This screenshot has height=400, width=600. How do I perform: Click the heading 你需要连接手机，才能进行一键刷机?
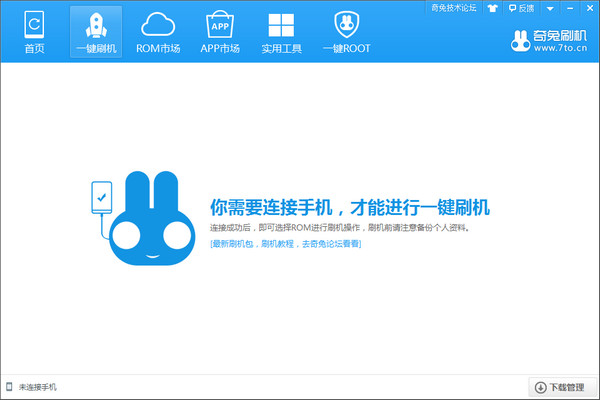click(x=350, y=207)
